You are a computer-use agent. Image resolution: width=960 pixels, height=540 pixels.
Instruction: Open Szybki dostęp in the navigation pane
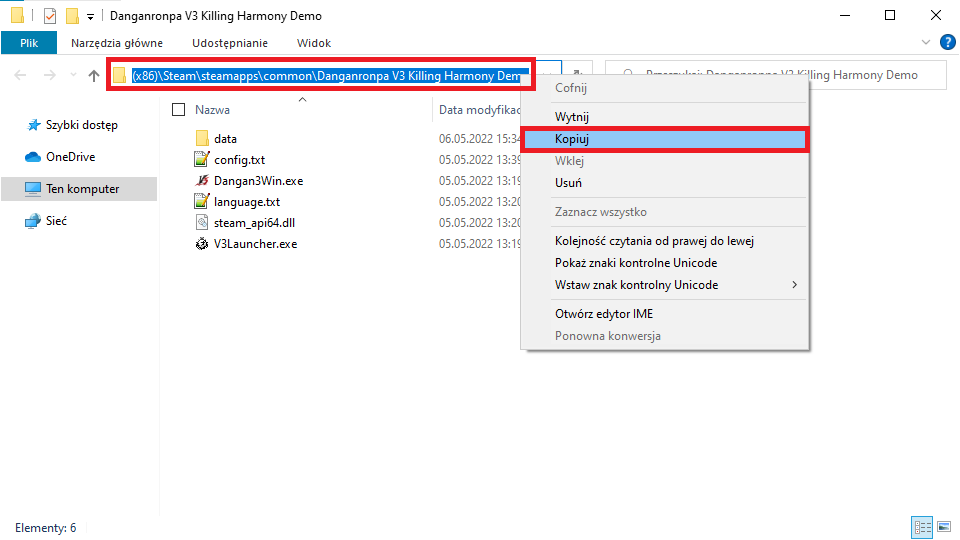coord(81,125)
